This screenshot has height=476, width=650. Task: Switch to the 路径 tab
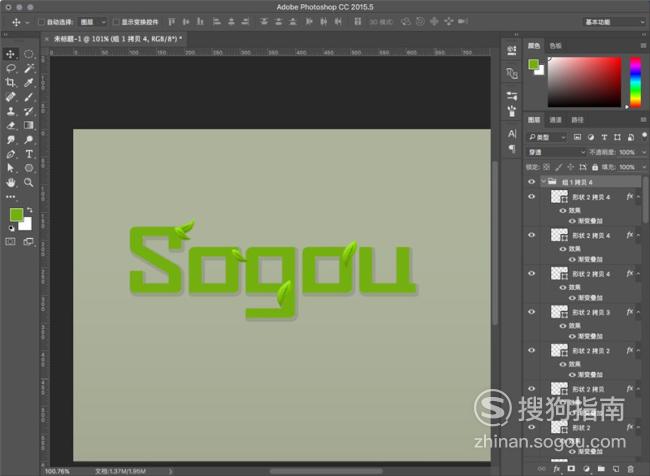tap(577, 120)
